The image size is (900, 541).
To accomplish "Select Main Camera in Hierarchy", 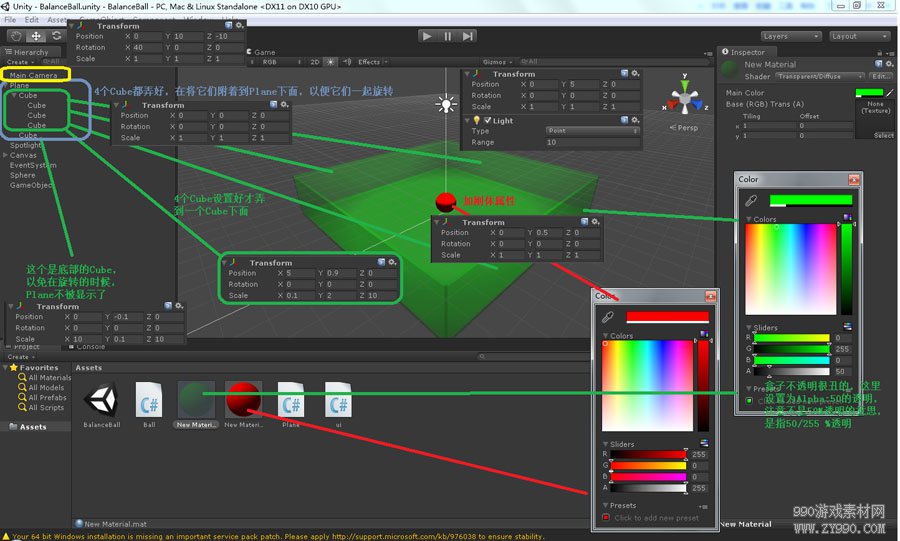I will 33,75.
